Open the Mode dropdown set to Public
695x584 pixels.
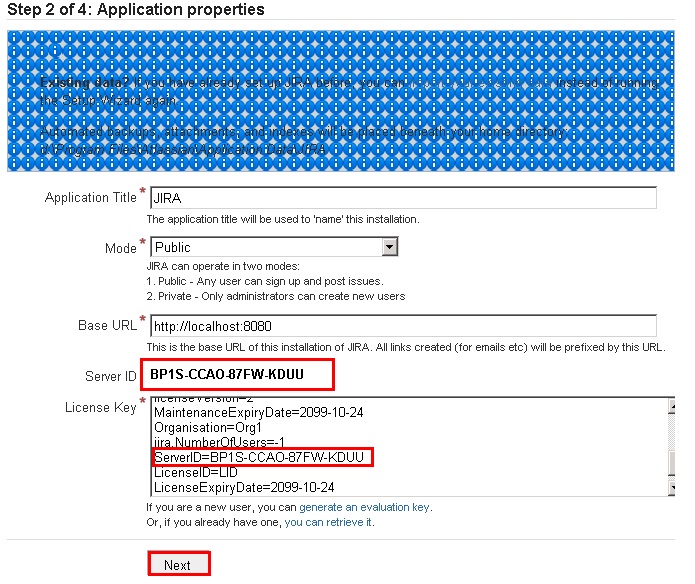(x=274, y=247)
